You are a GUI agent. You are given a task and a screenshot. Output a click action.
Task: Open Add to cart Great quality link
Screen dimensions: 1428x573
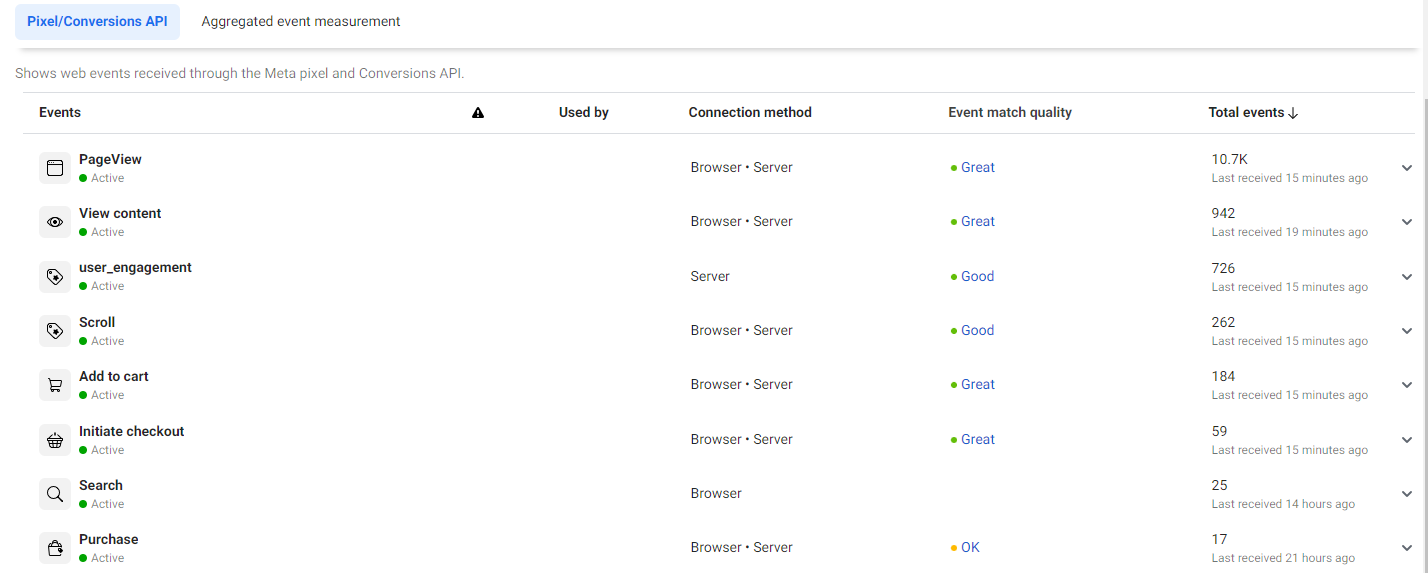click(978, 384)
